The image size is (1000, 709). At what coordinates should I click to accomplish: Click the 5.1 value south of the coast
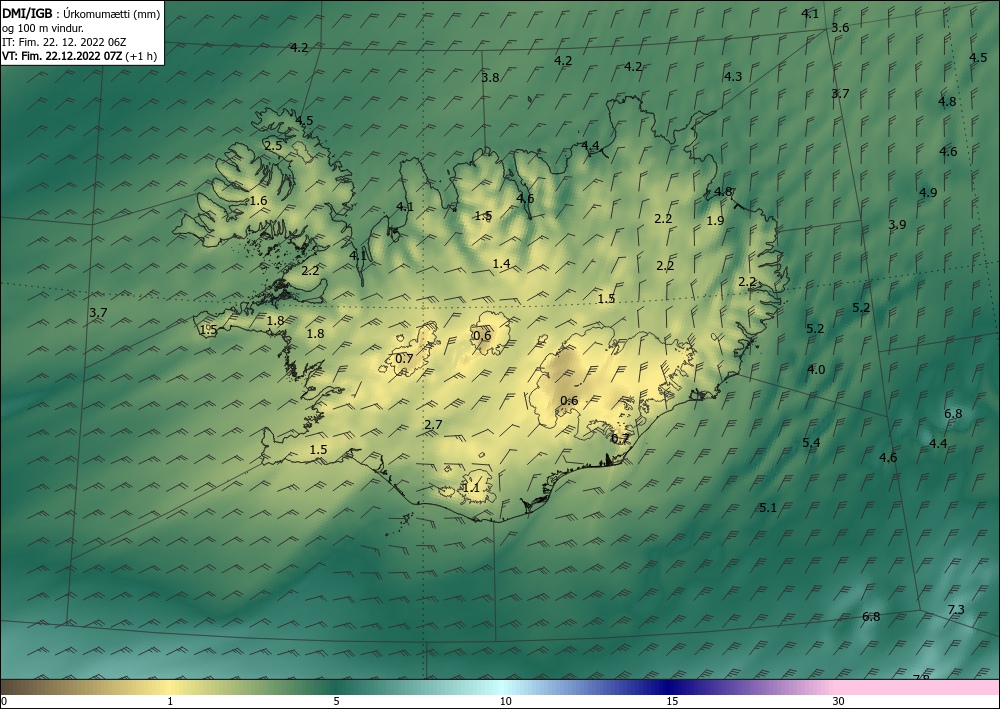[x=768, y=508]
